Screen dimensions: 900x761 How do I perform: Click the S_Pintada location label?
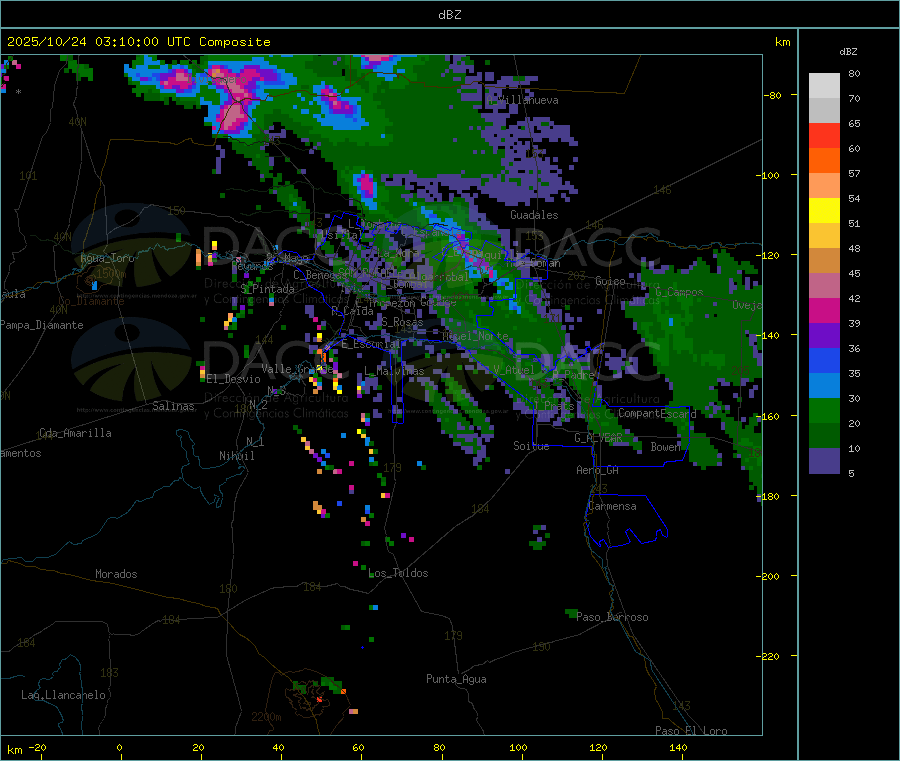point(267,289)
